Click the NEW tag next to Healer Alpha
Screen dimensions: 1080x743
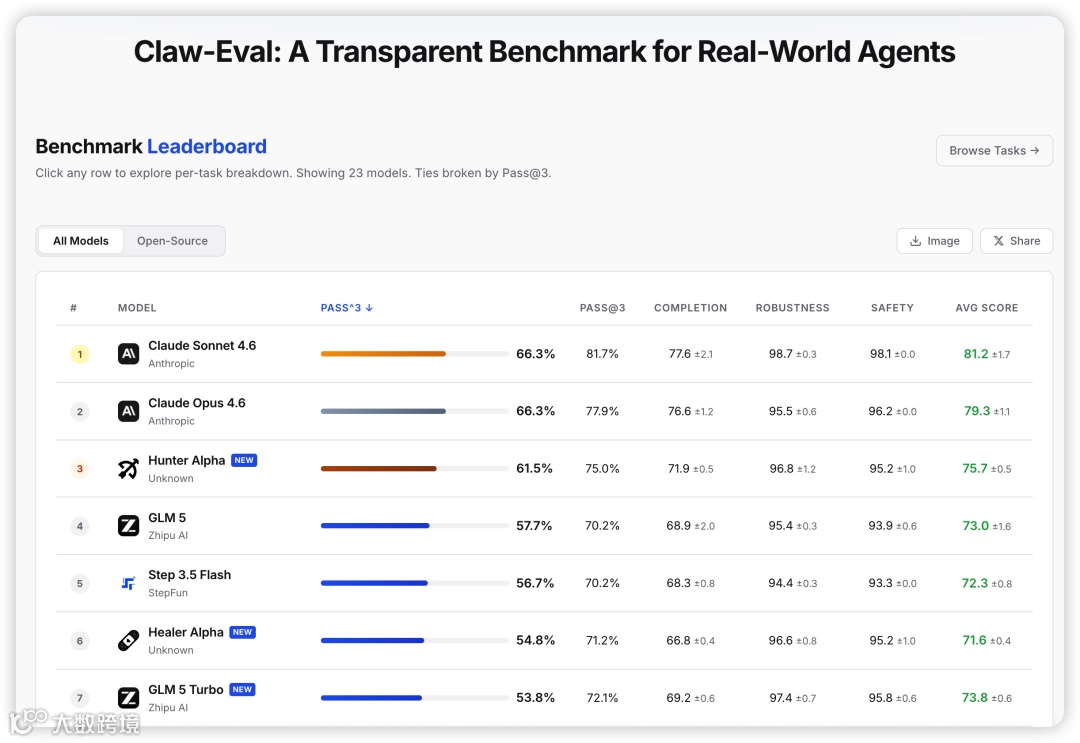[x=242, y=632]
